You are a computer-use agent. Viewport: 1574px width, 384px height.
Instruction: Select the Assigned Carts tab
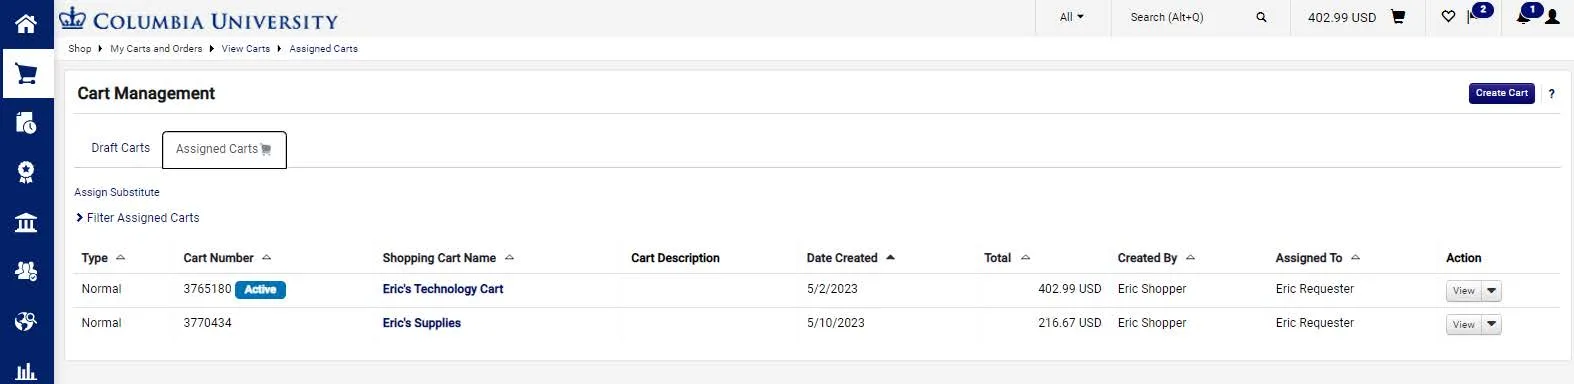pyautogui.click(x=224, y=149)
